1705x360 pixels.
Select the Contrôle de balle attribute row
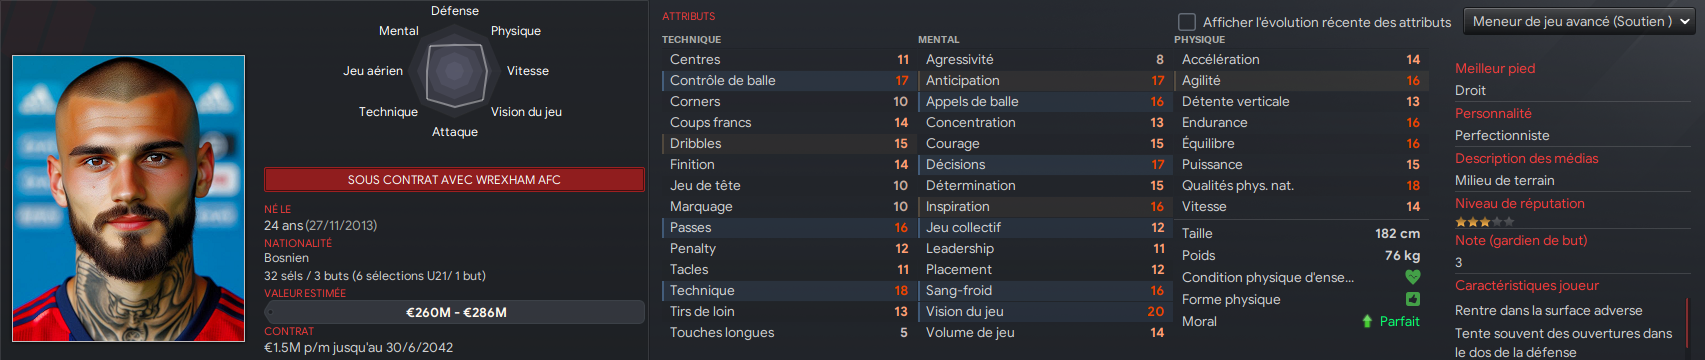pos(789,80)
